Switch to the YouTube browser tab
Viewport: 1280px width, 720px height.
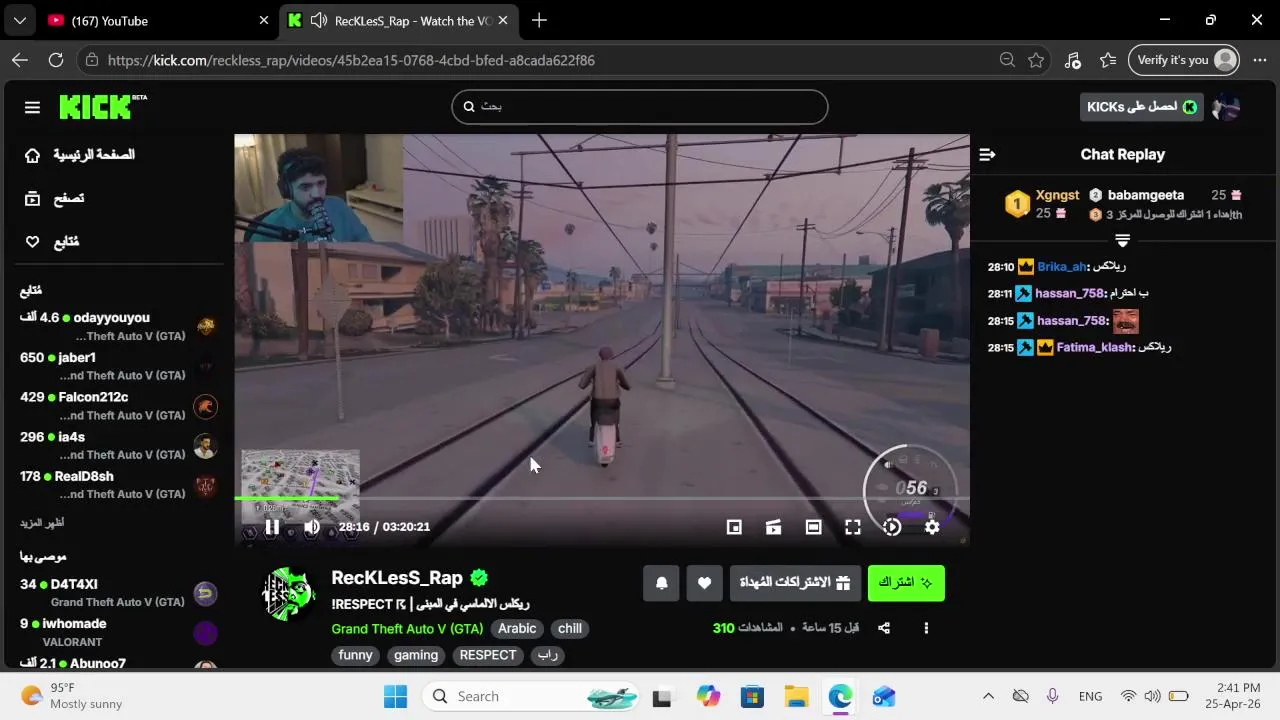tap(158, 20)
